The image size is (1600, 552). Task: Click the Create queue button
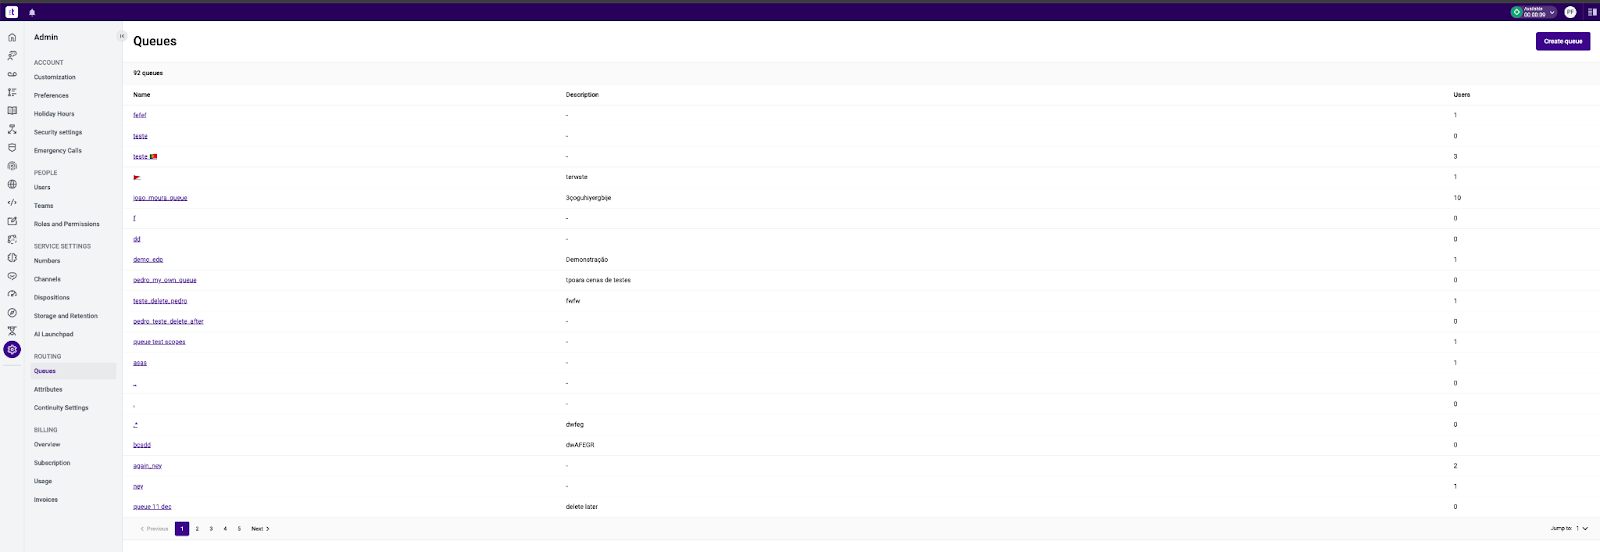click(x=1562, y=41)
